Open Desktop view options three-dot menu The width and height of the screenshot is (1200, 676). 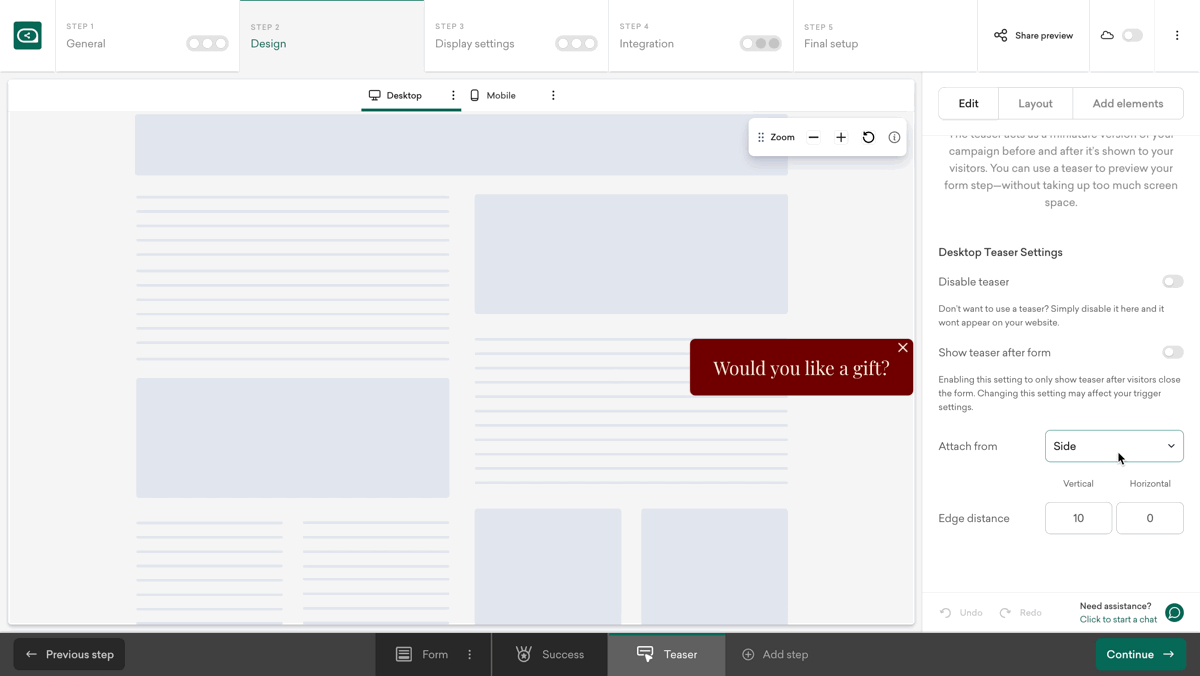453,96
